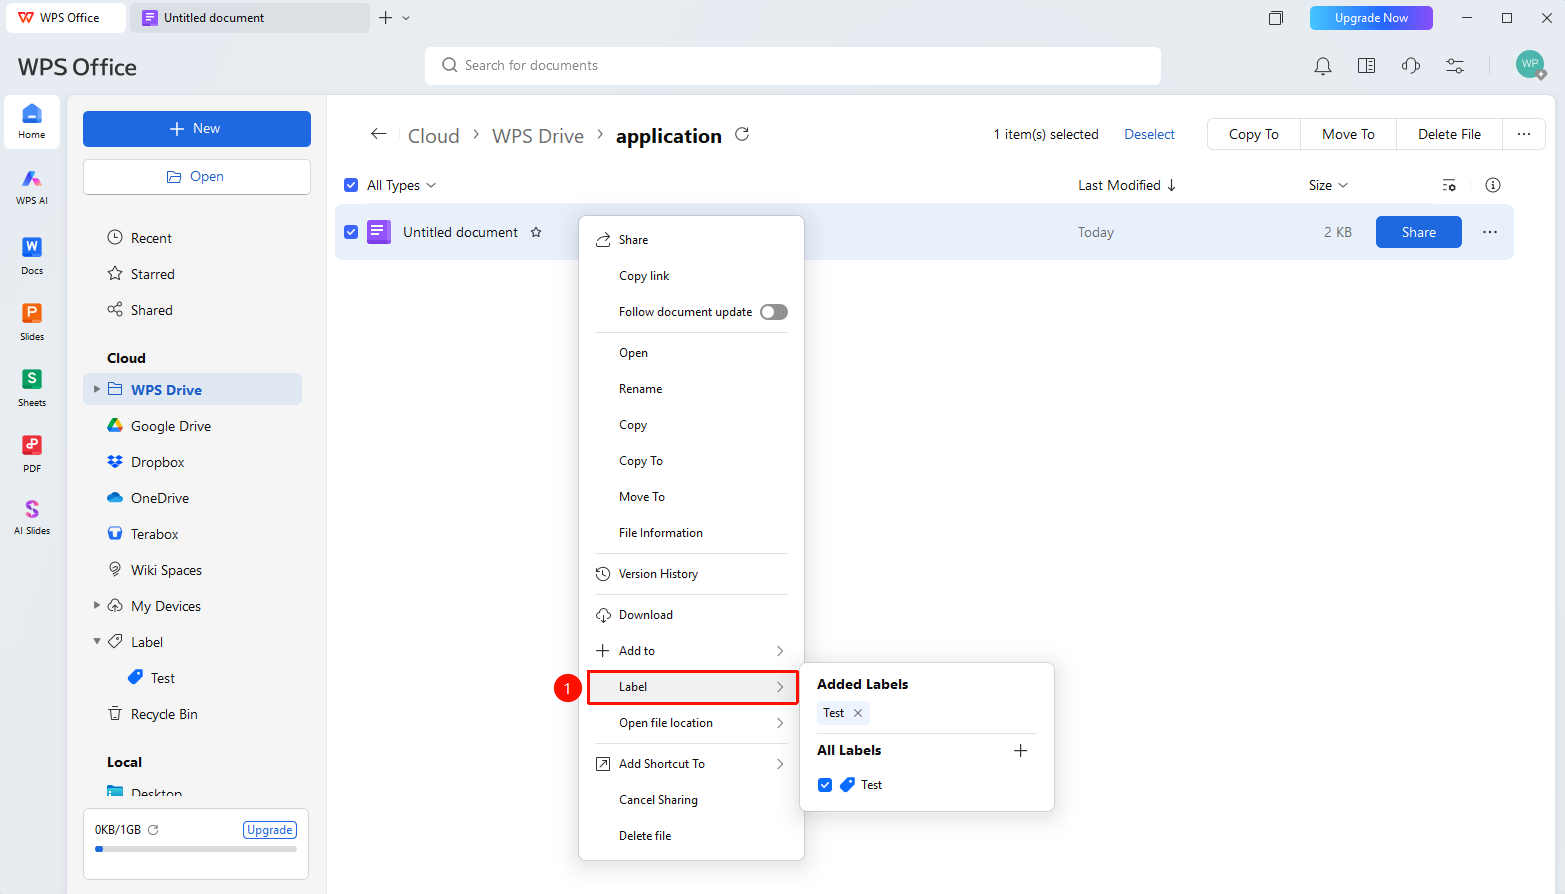Screen dimensions: 1565x894
Task: Click the storage usage progress bar
Action: (196, 849)
